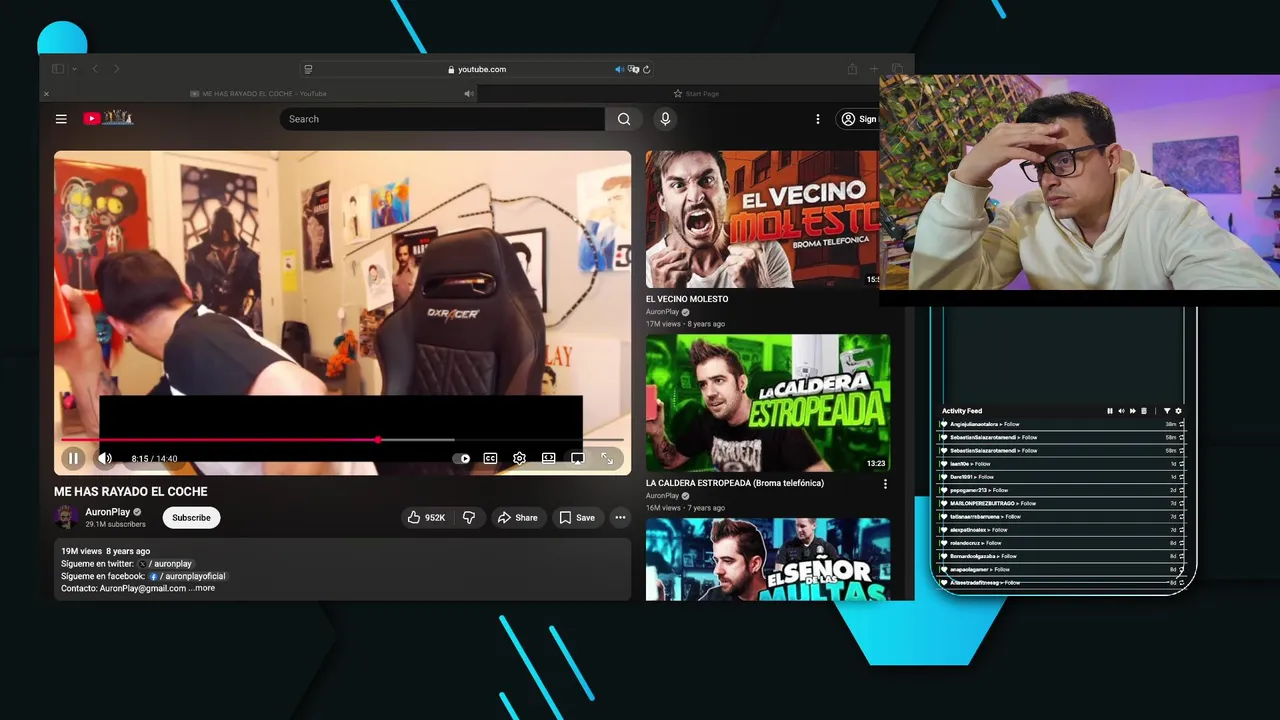1280x720 pixels.
Task: Clear the Activity Feed with trash icon
Action: coord(1144,411)
